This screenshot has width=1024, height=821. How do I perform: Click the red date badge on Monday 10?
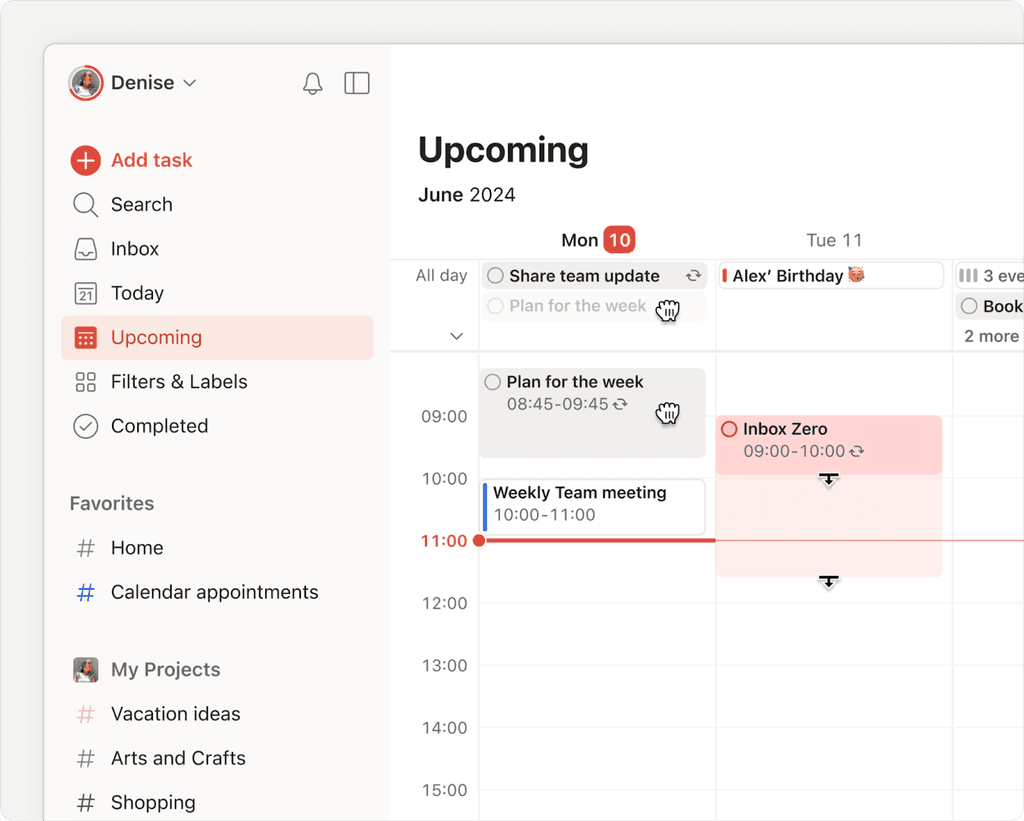tap(621, 240)
